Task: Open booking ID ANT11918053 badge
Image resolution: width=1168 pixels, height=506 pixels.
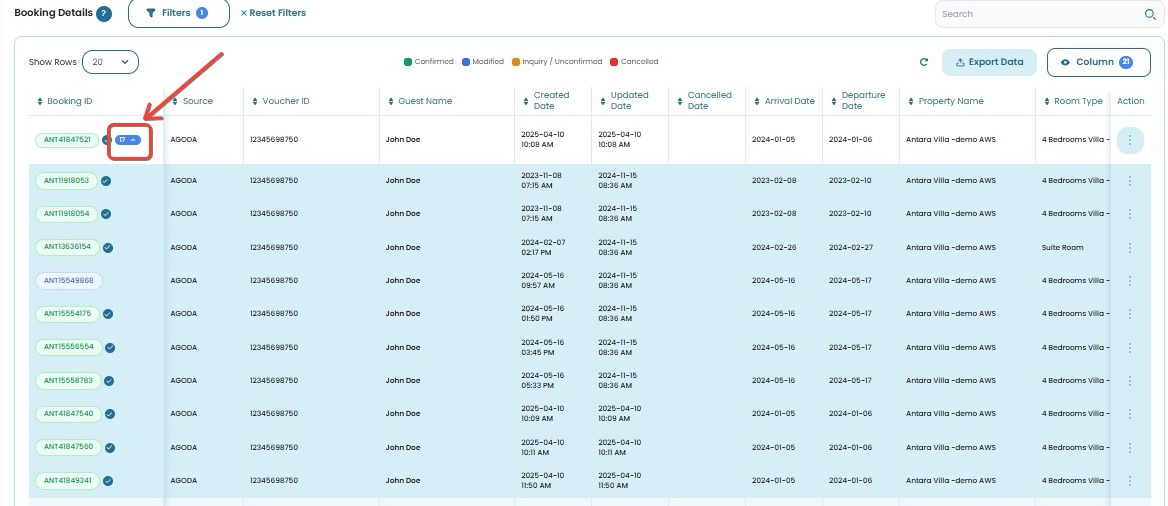Action: [x=66, y=180]
